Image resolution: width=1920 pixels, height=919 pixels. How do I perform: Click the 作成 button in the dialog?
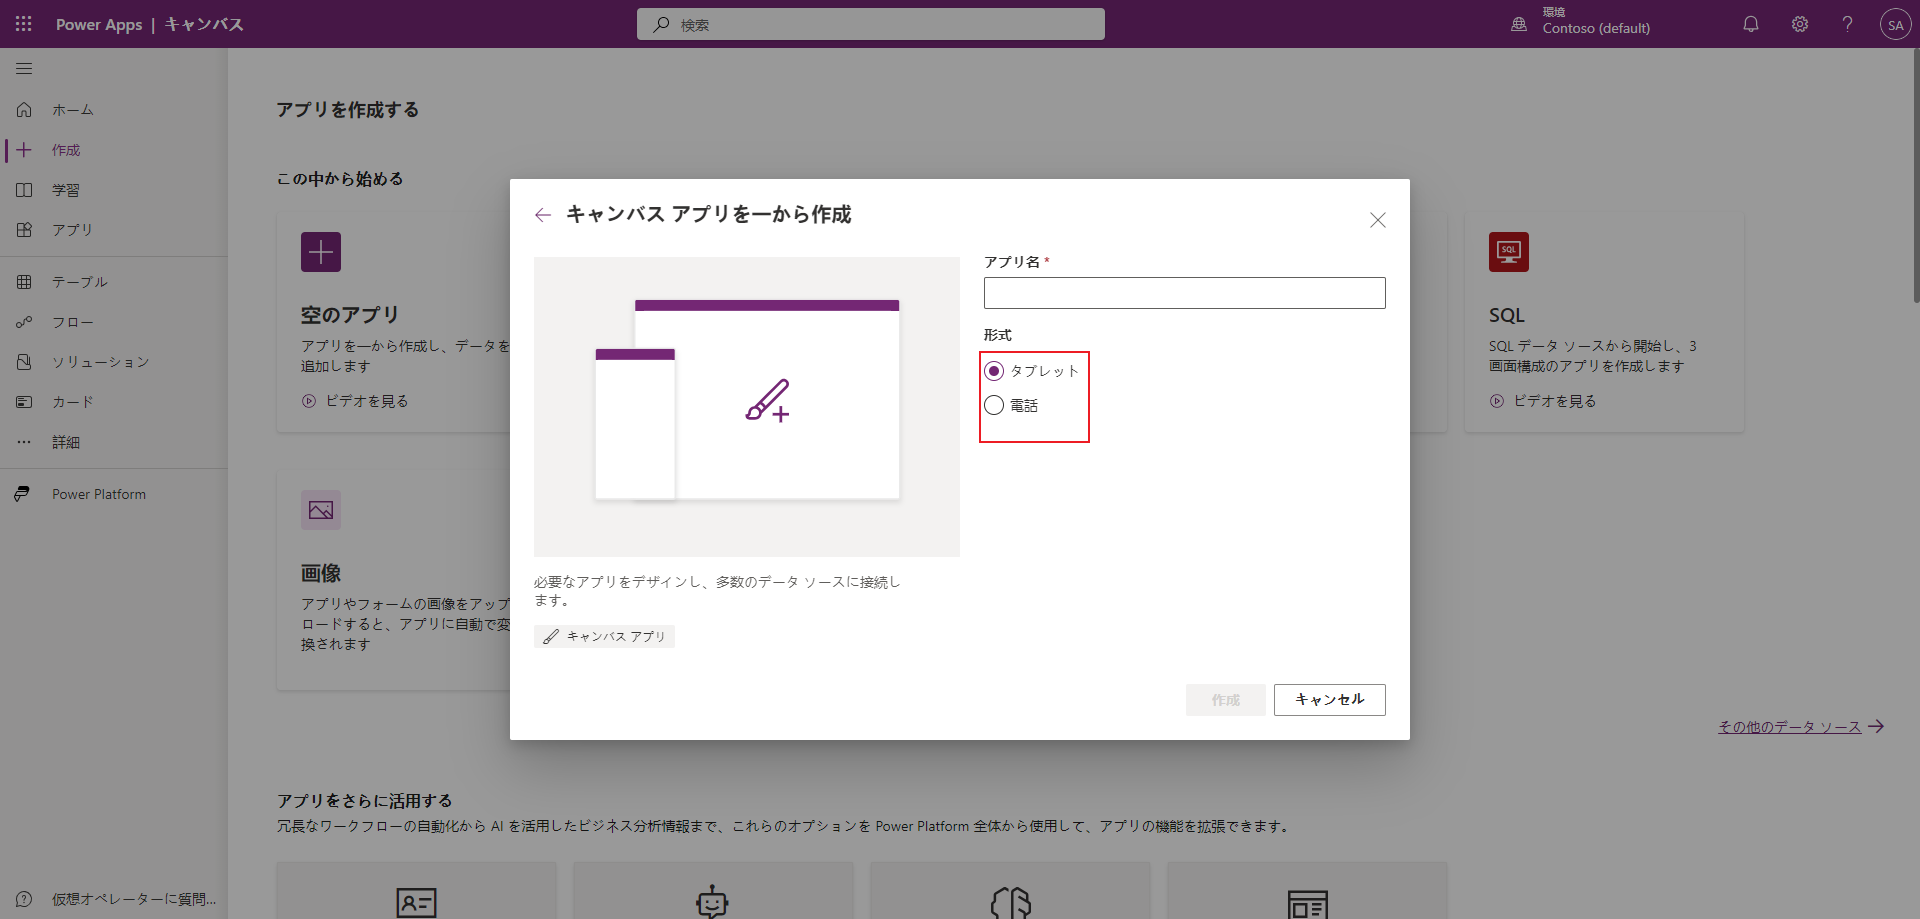click(1226, 700)
